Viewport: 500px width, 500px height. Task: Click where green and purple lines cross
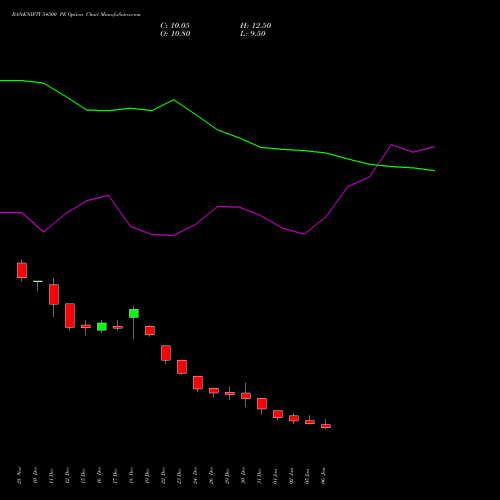377,165
